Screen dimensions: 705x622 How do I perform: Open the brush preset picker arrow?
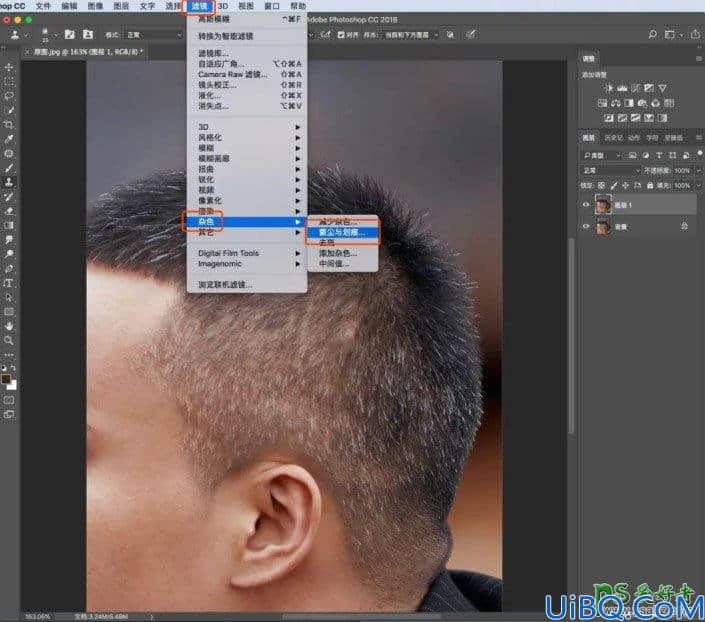coord(56,35)
